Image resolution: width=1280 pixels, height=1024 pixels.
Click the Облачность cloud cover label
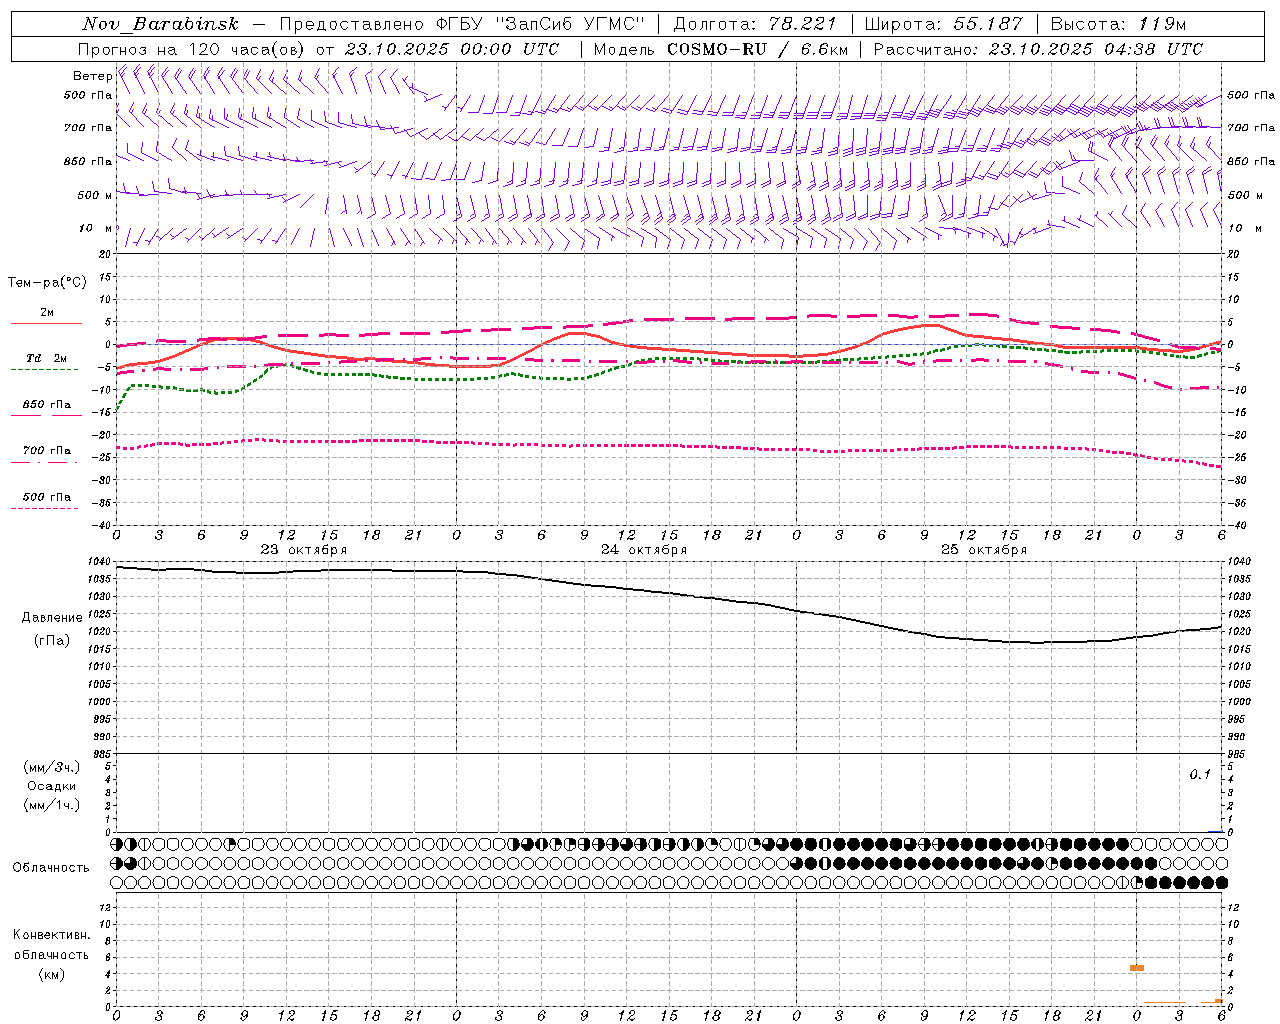point(51,868)
